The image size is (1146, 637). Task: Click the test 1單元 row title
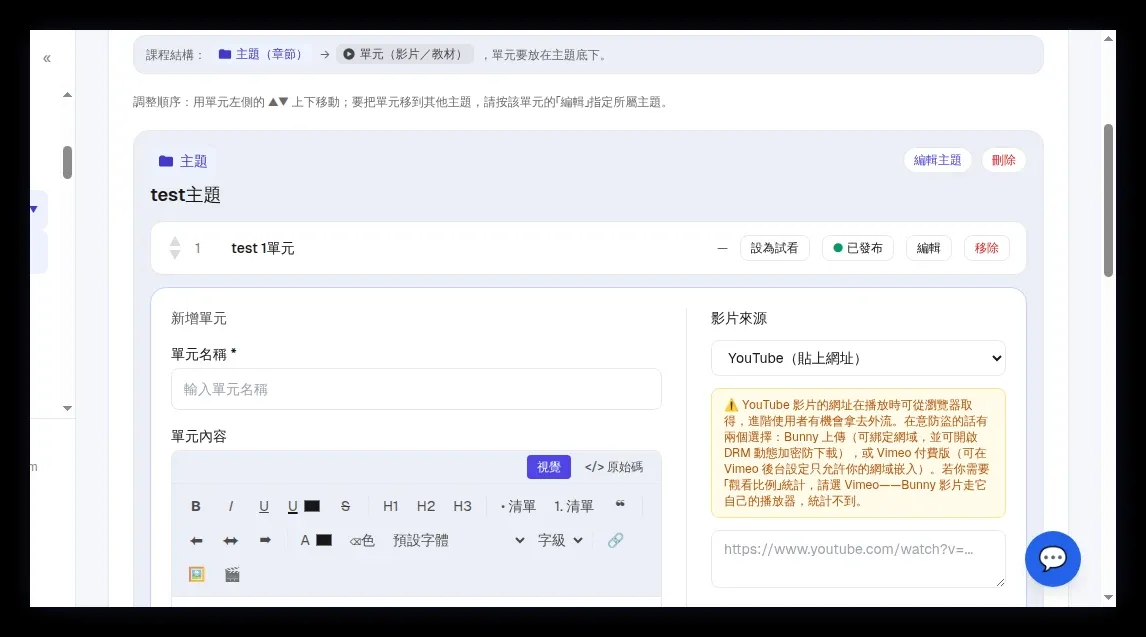click(x=263, y=248)
